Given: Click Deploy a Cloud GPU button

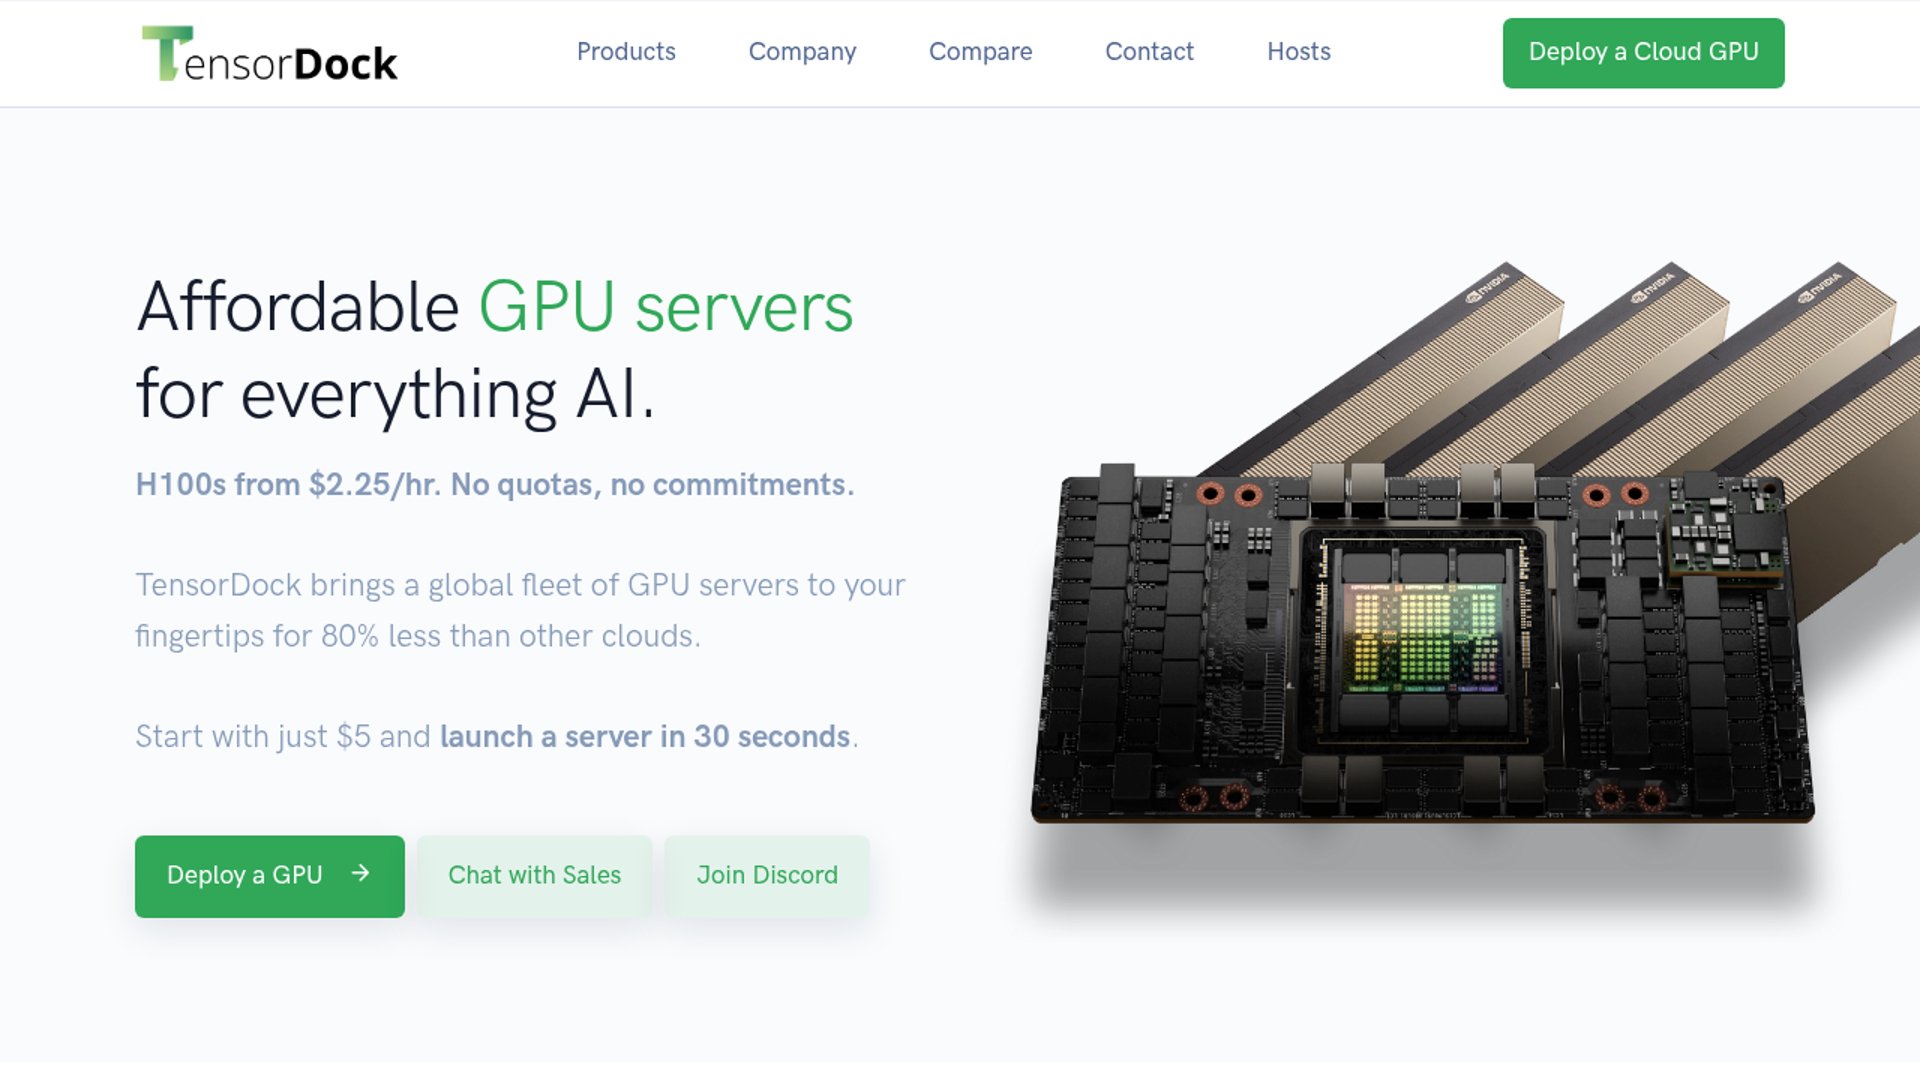Looking at the screenshot, I should [1643, 53].
